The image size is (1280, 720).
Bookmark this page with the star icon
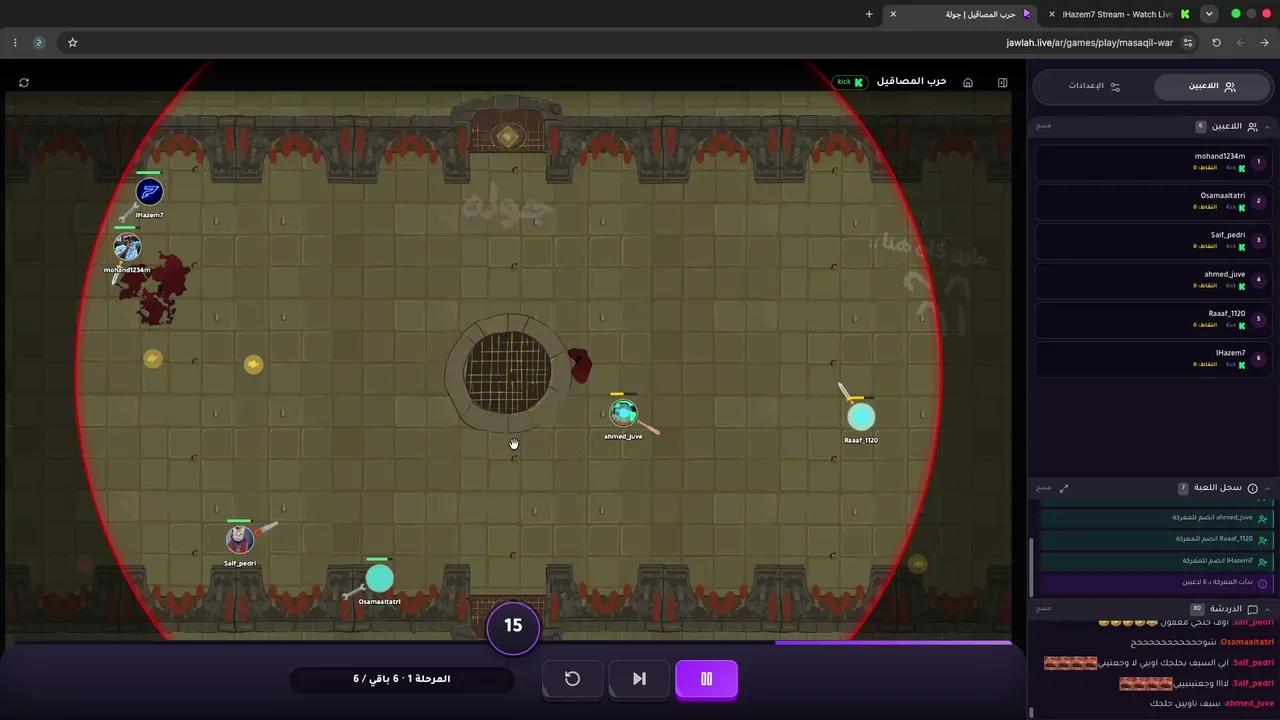72,43
